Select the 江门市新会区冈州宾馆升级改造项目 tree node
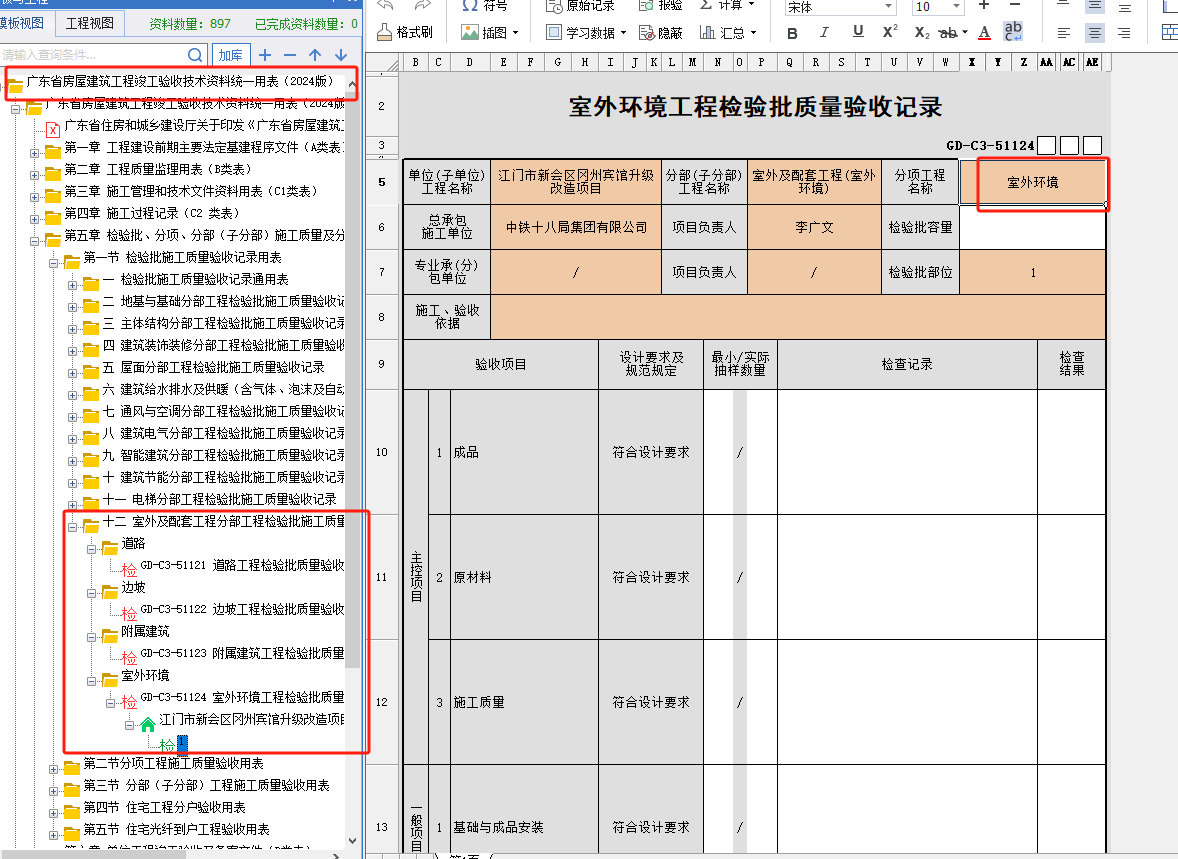 click(x=252, y=719)
